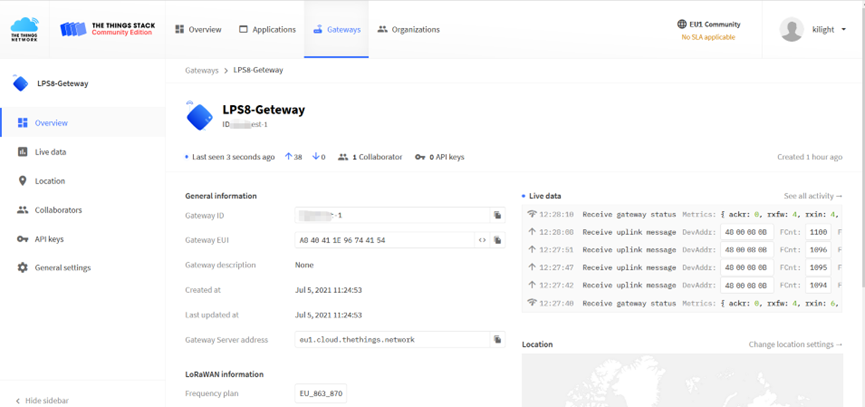Screen dimensions: 865x407
Task: Copy the Gateway ID value
Action: [498, 215]
